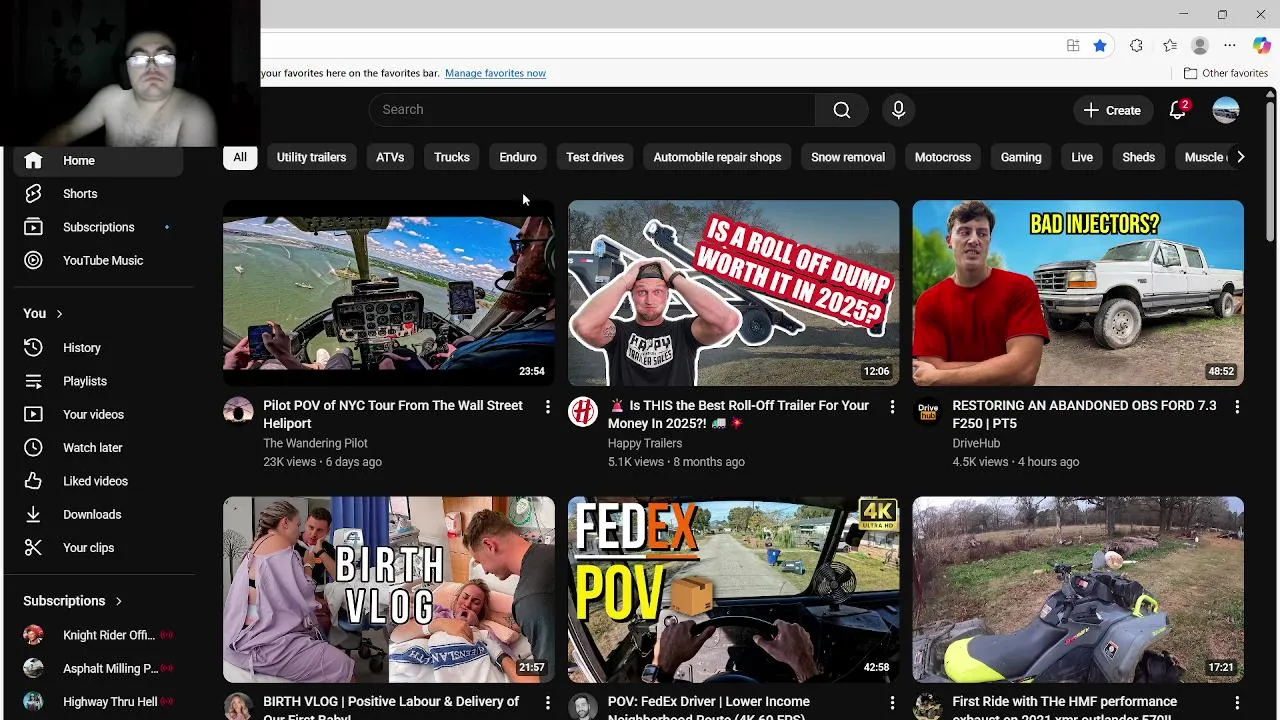Click the Home icon in sidebar
This screenshot has width=1280, height=720.
[x=33, y=160]
